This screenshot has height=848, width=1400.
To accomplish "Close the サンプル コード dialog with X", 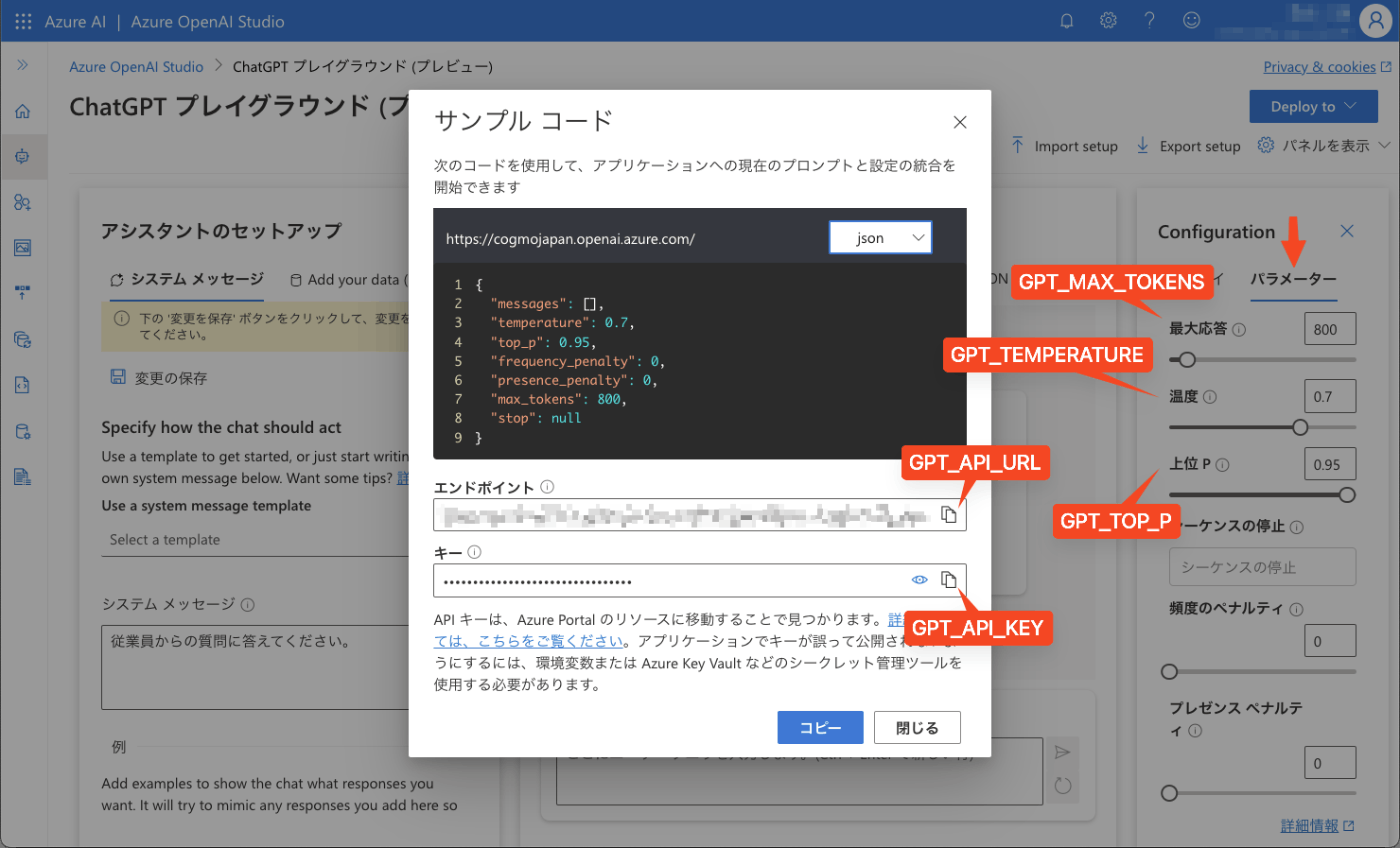I will click(960, 122).
